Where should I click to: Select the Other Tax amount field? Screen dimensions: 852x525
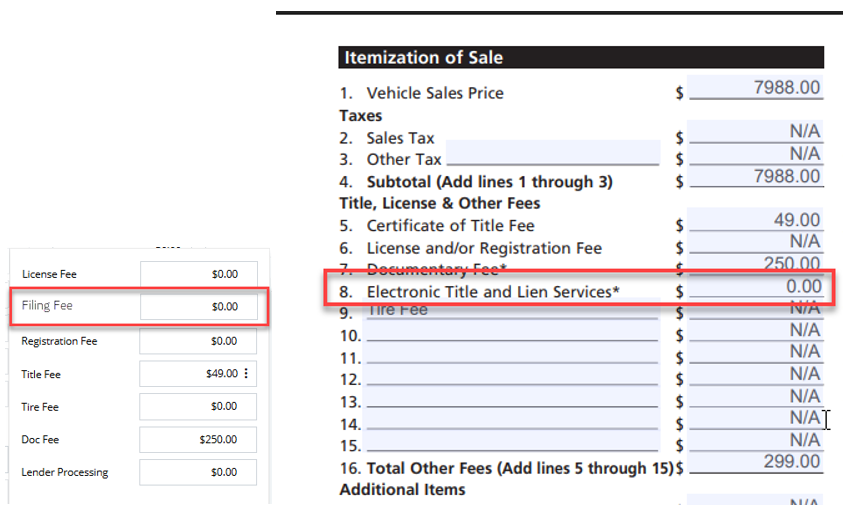[755, 154]
